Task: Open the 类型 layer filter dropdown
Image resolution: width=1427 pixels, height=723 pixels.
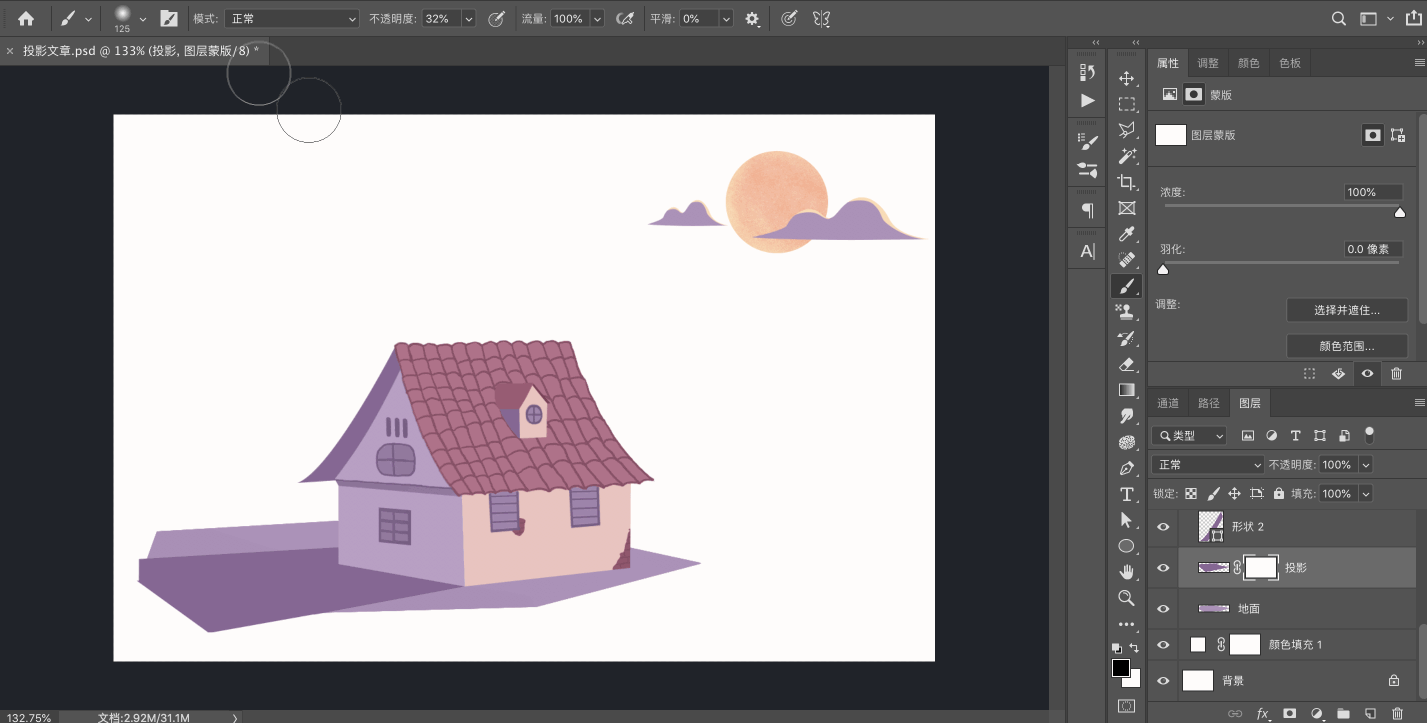Action: click(1189, 436)
